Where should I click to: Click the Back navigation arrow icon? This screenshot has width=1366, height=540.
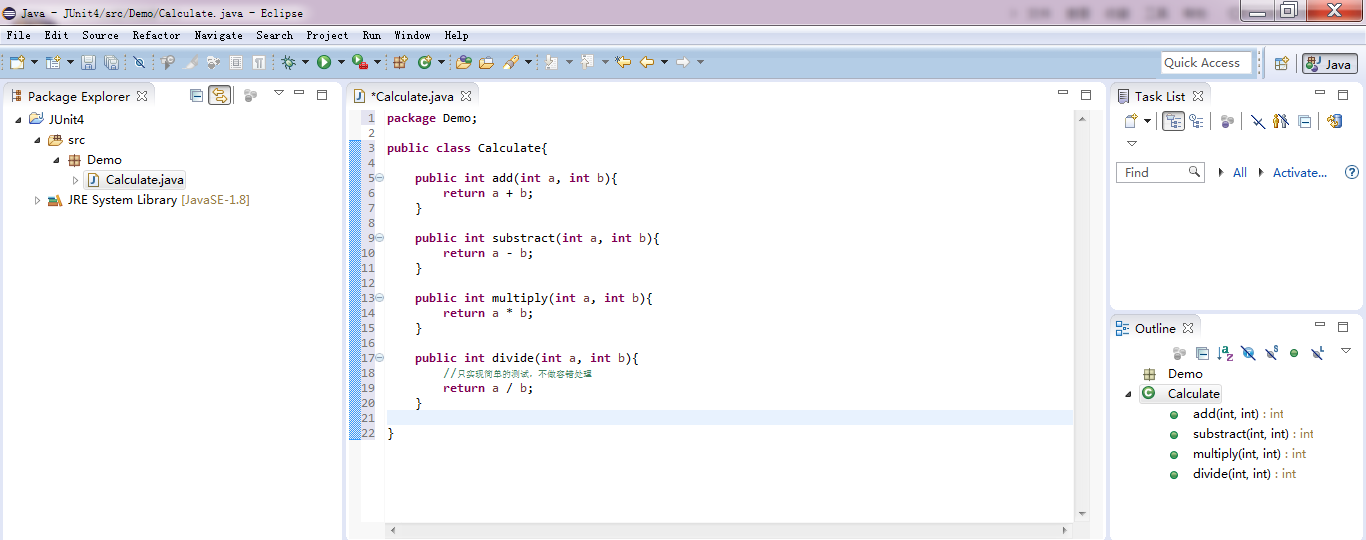pos(647,62)
